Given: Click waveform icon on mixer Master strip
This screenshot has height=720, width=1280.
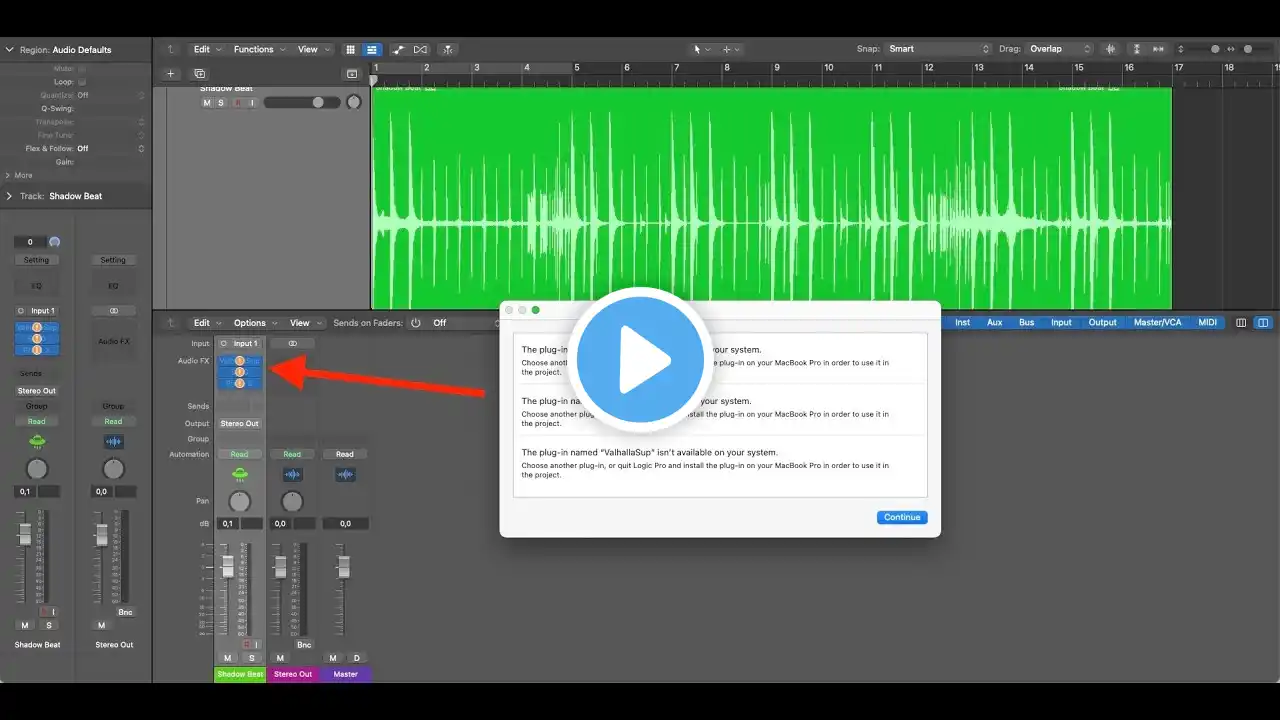Looking at the screenshot, I should click(x=345, y=474).
